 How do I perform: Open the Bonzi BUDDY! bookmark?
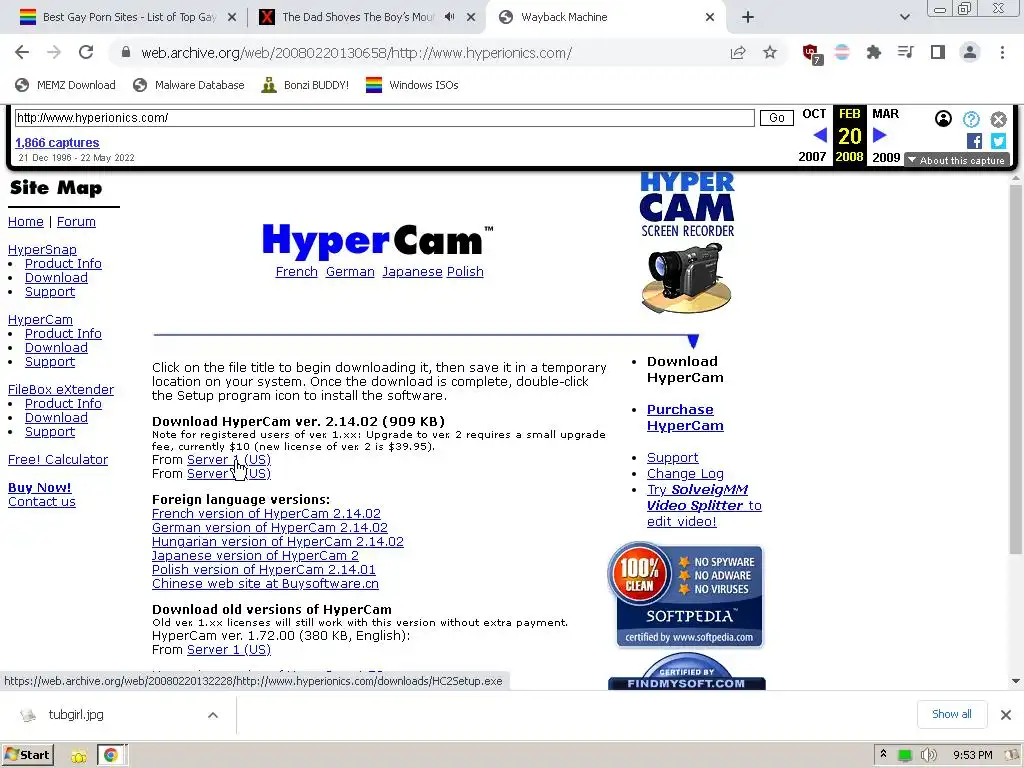point(305,85)
